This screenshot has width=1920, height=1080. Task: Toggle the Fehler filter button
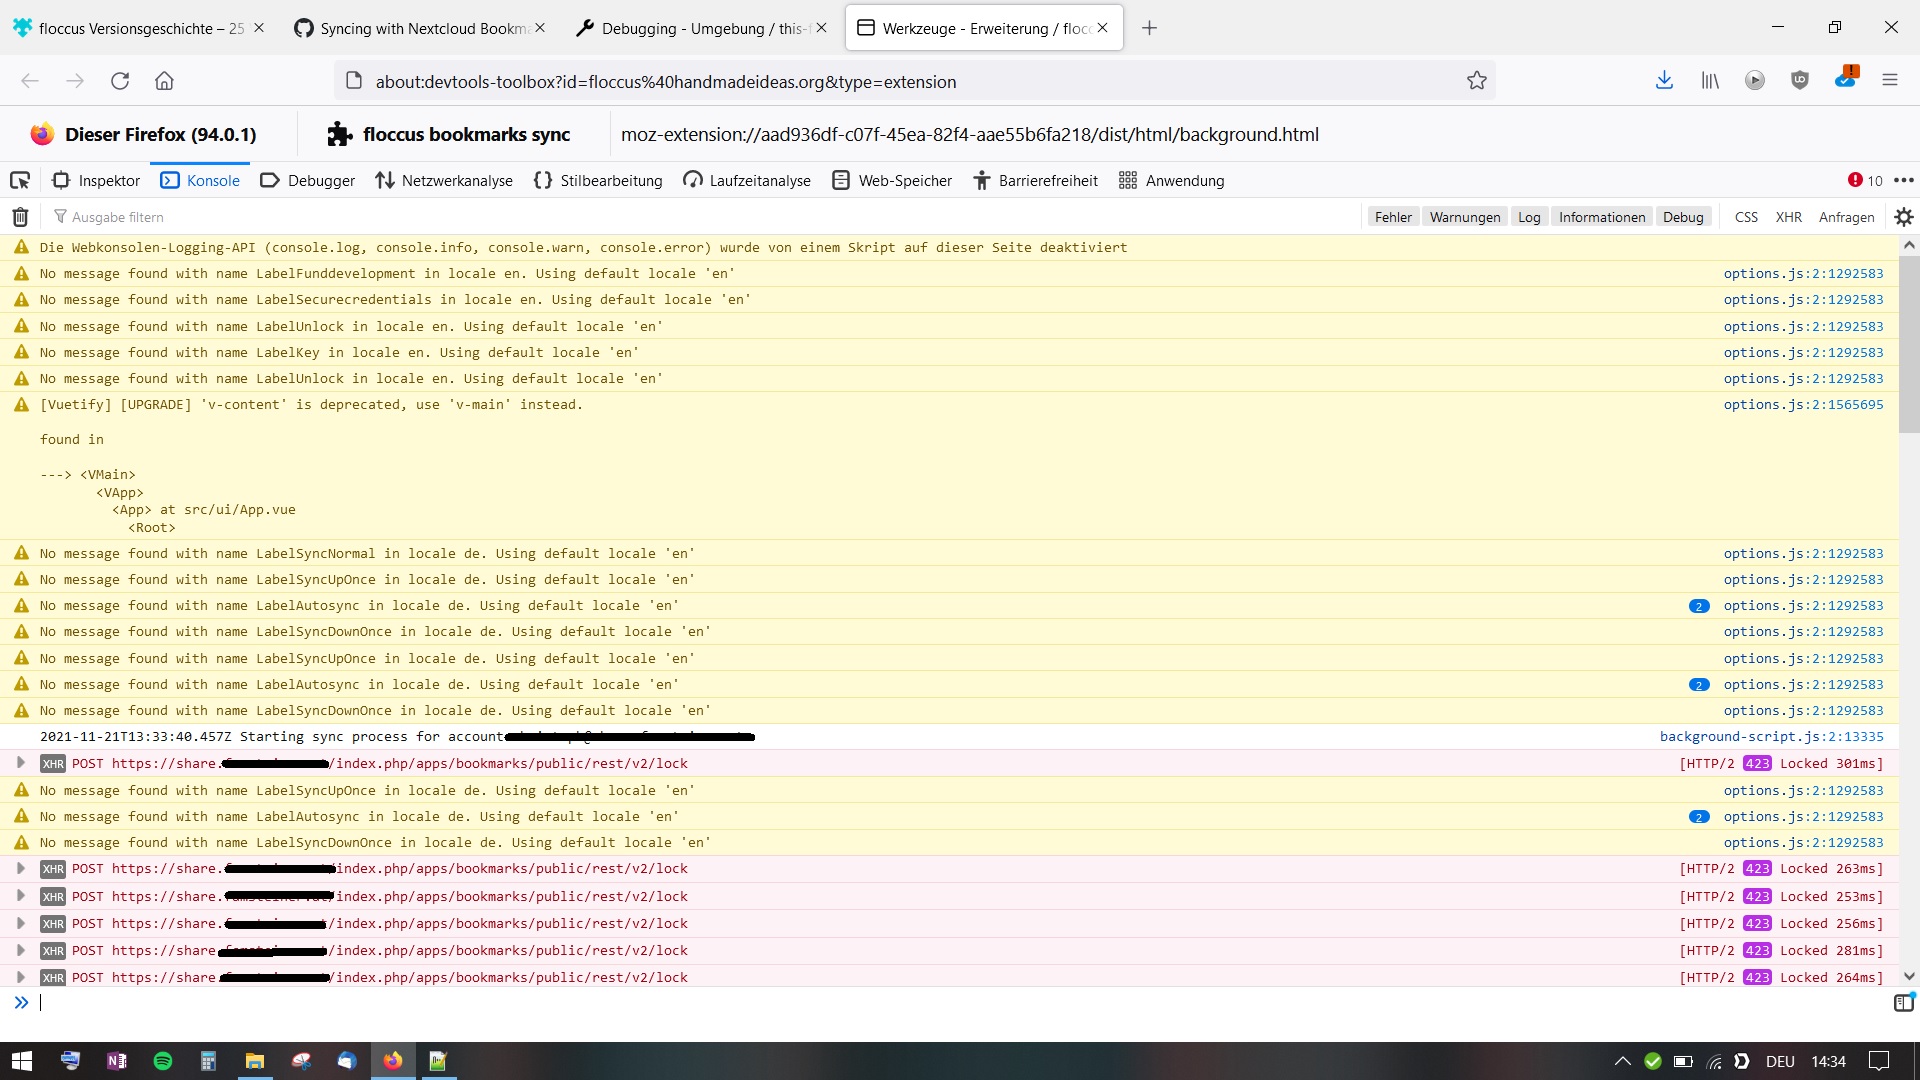point(1392,217)
